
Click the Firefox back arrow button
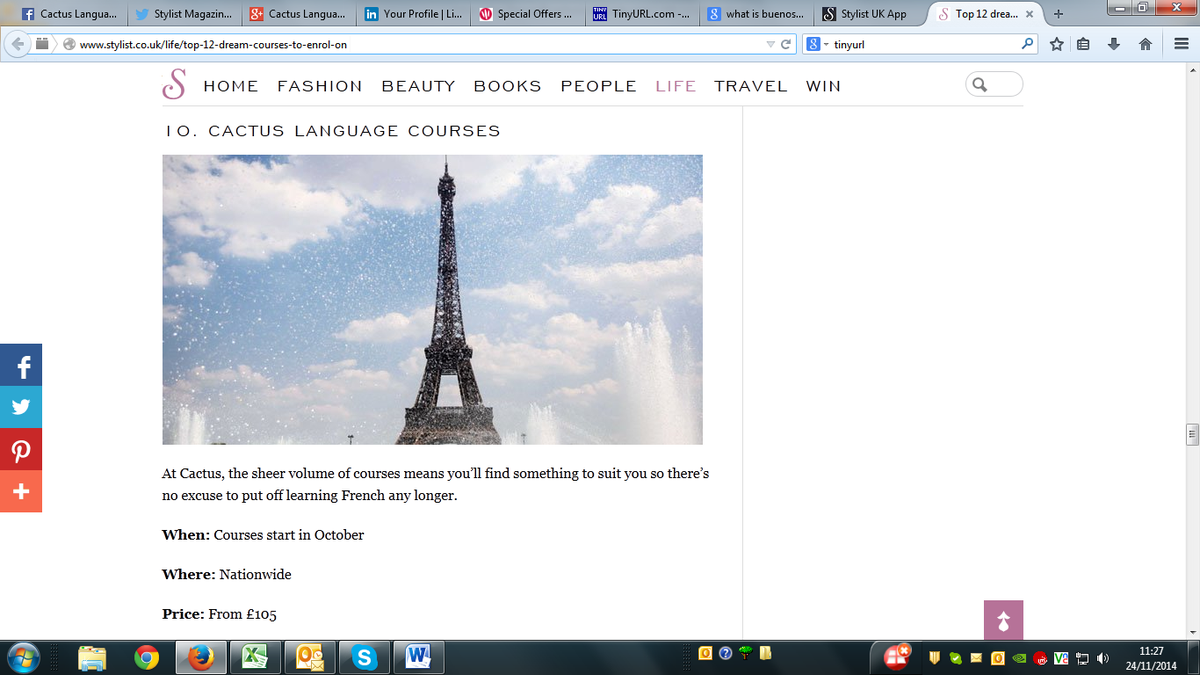(x=19, y=44)
